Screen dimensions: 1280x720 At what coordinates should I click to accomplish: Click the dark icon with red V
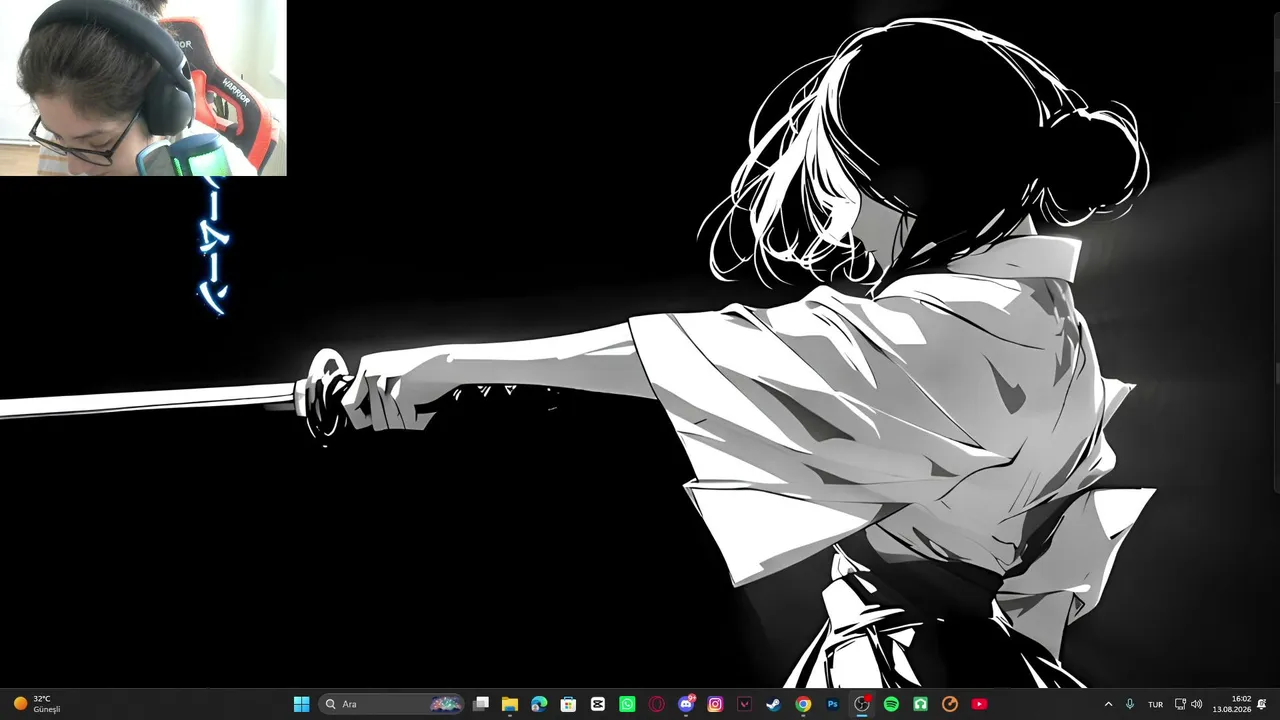[x=744, y=704]
